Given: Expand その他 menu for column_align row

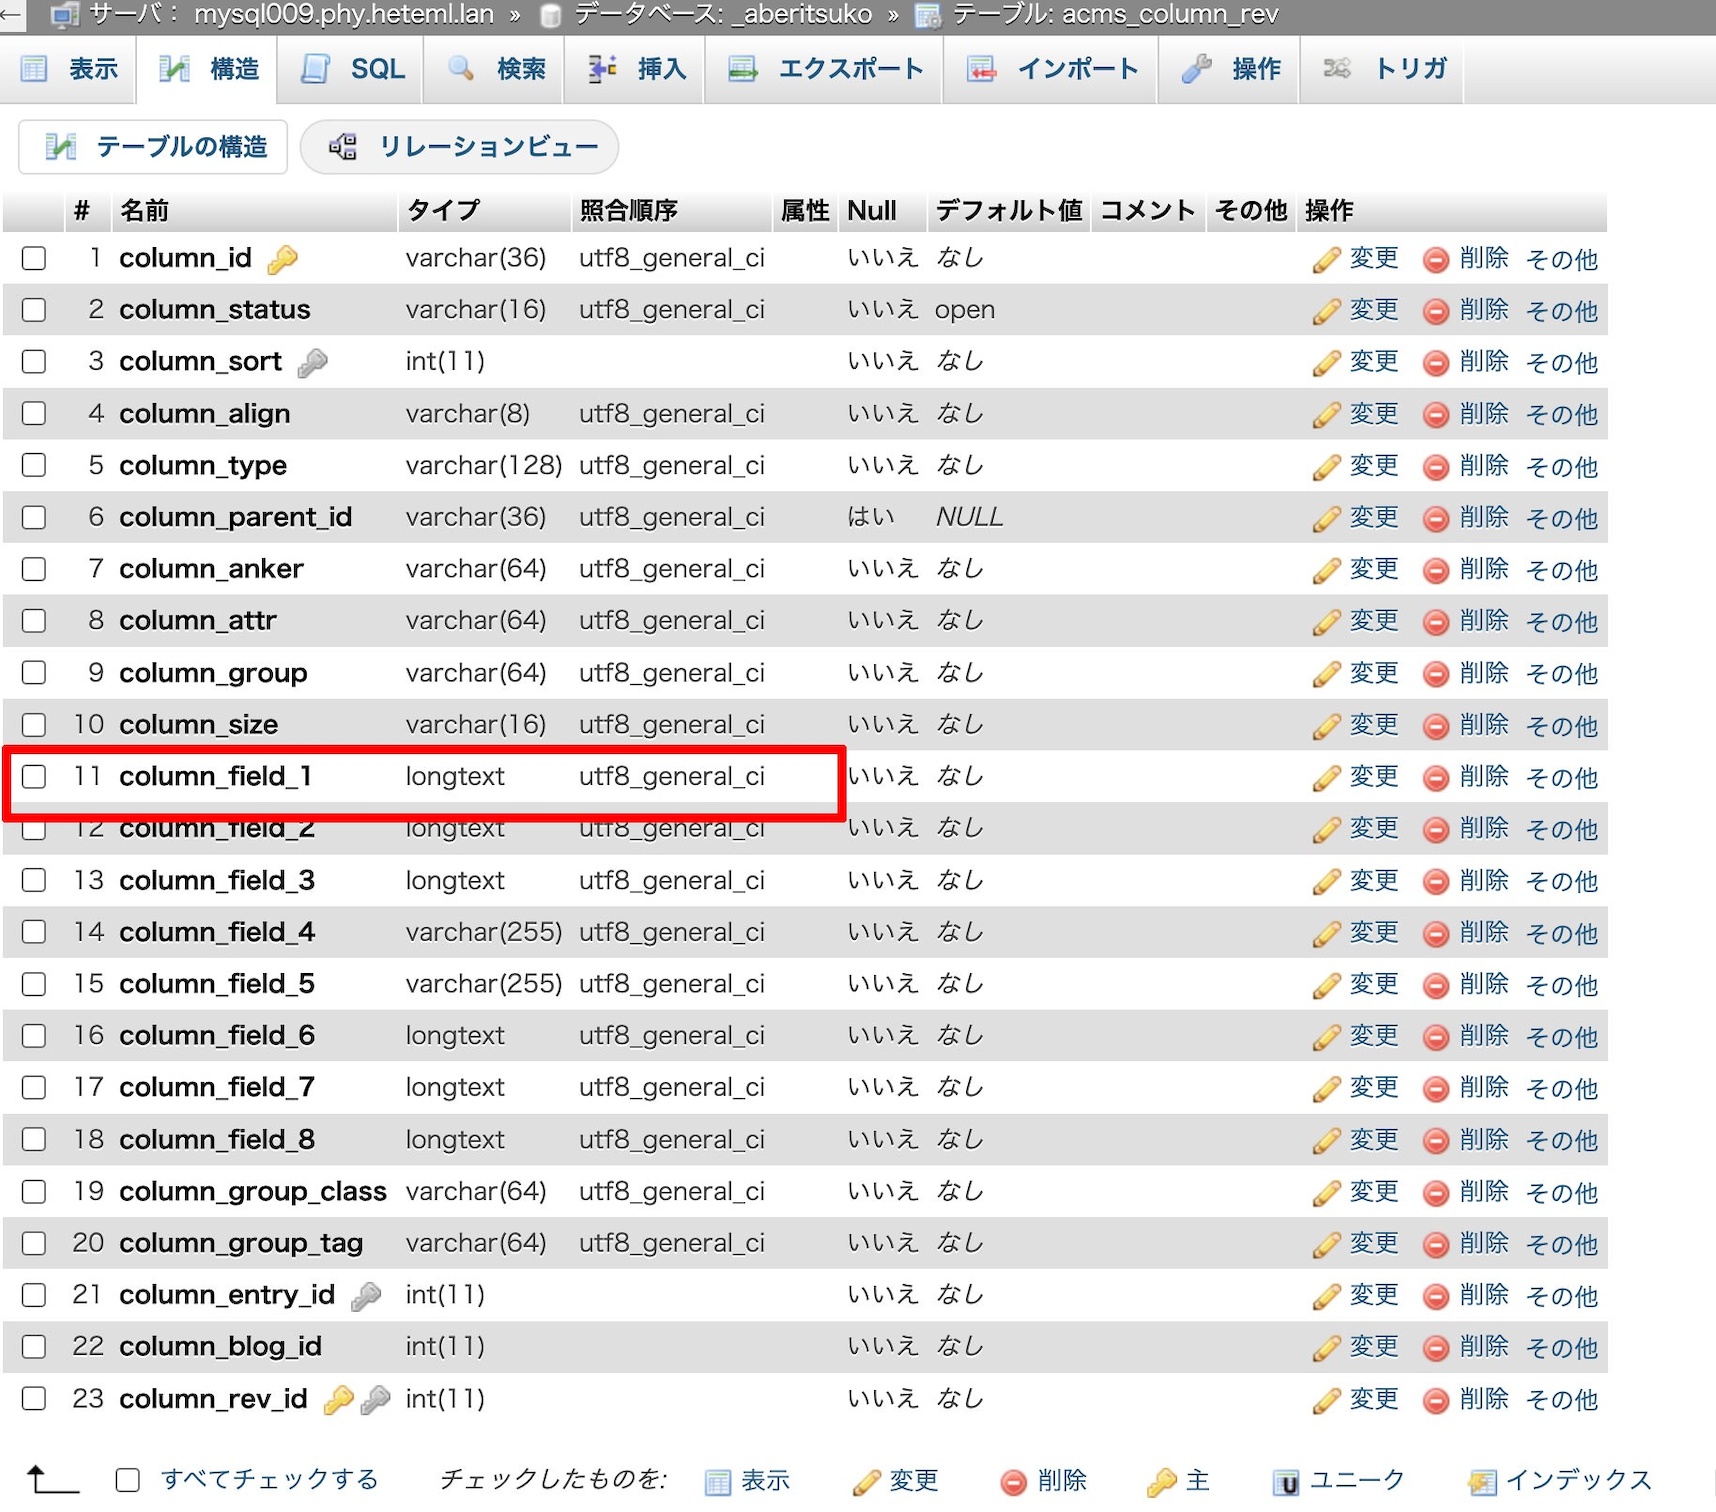Looking at the screenshot, I should [1561, 415].
